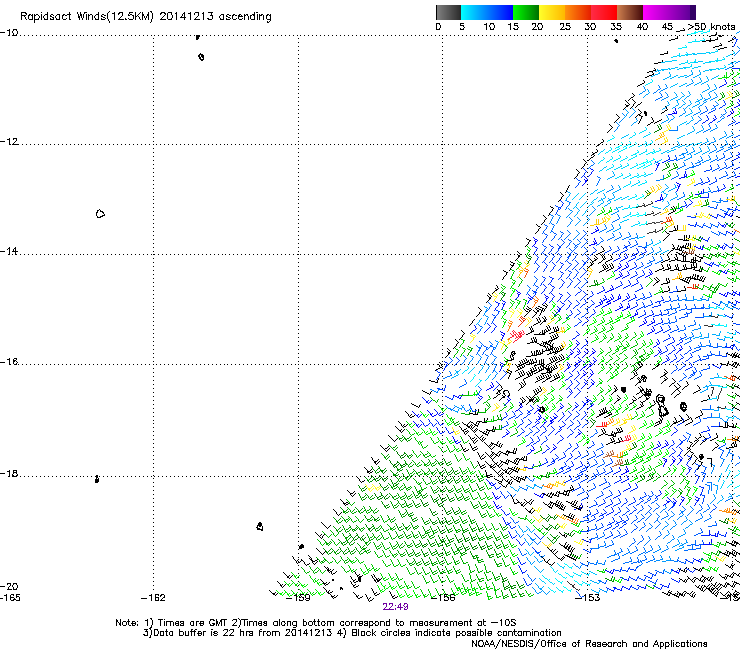The height and width of the screenshot is (650, 740).
Task: Click the title text 'Rapidscat Winds(12.5KM)'
Action: (x=86, y=17)
